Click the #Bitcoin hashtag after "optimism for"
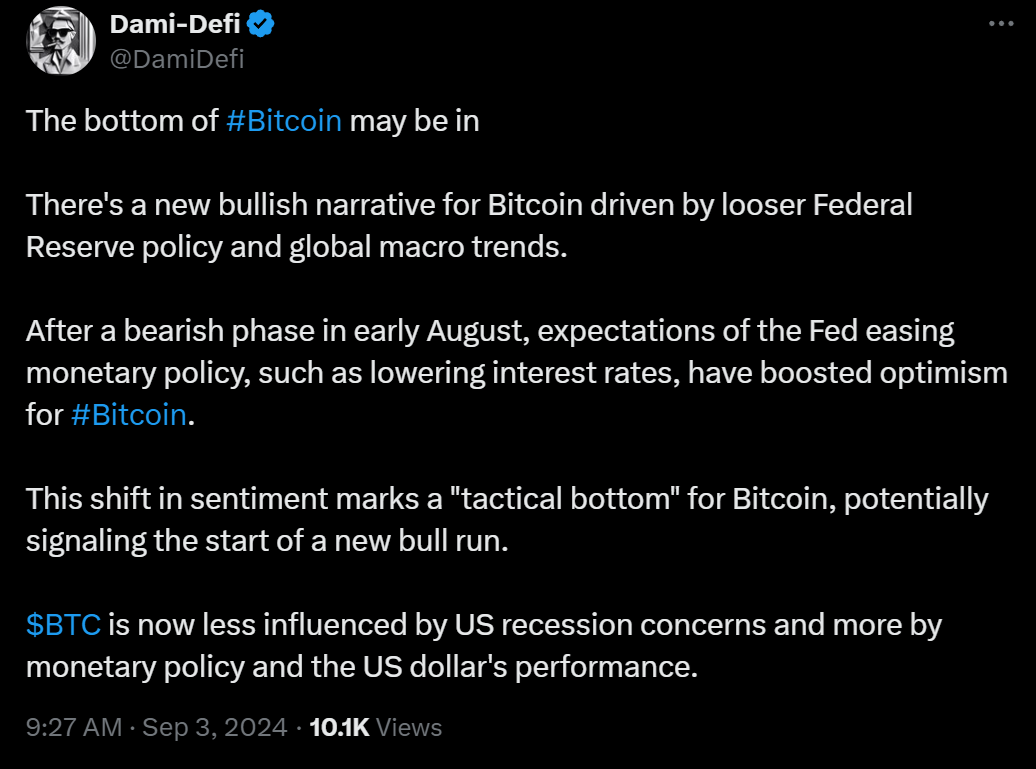This screenshot has width=1036, height=769. [129, 415]
